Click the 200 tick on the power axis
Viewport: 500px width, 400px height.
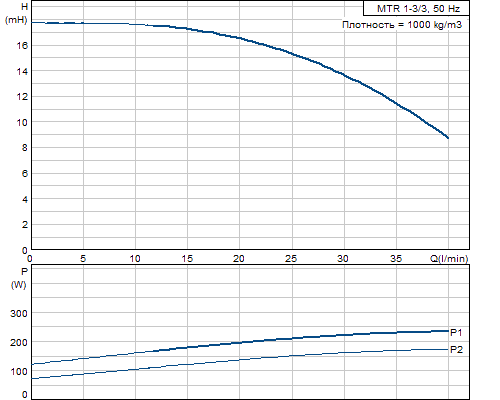[19, 342]
